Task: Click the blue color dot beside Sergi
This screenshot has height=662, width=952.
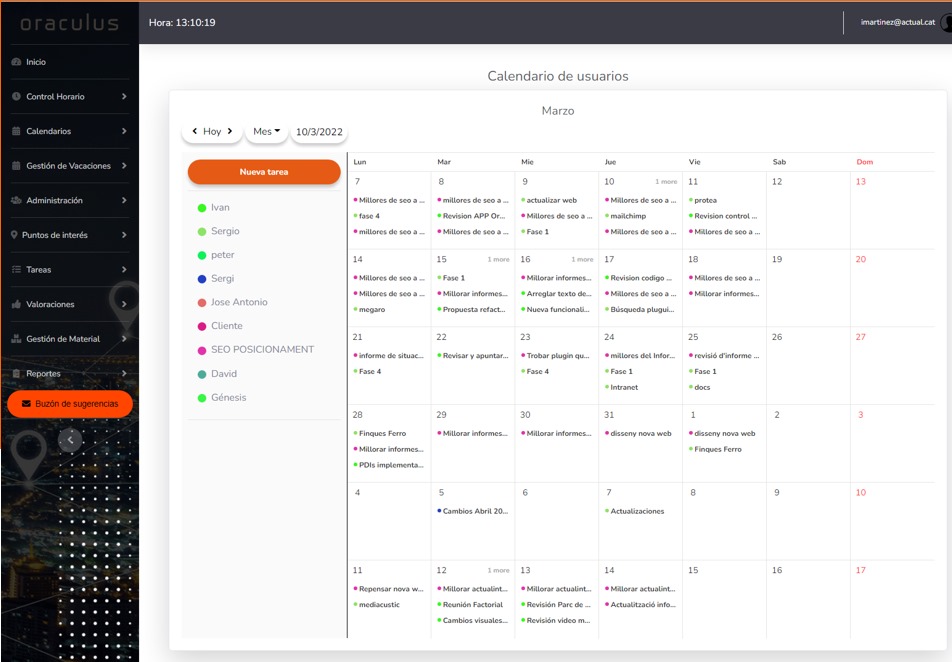Action: click(202, 279)
